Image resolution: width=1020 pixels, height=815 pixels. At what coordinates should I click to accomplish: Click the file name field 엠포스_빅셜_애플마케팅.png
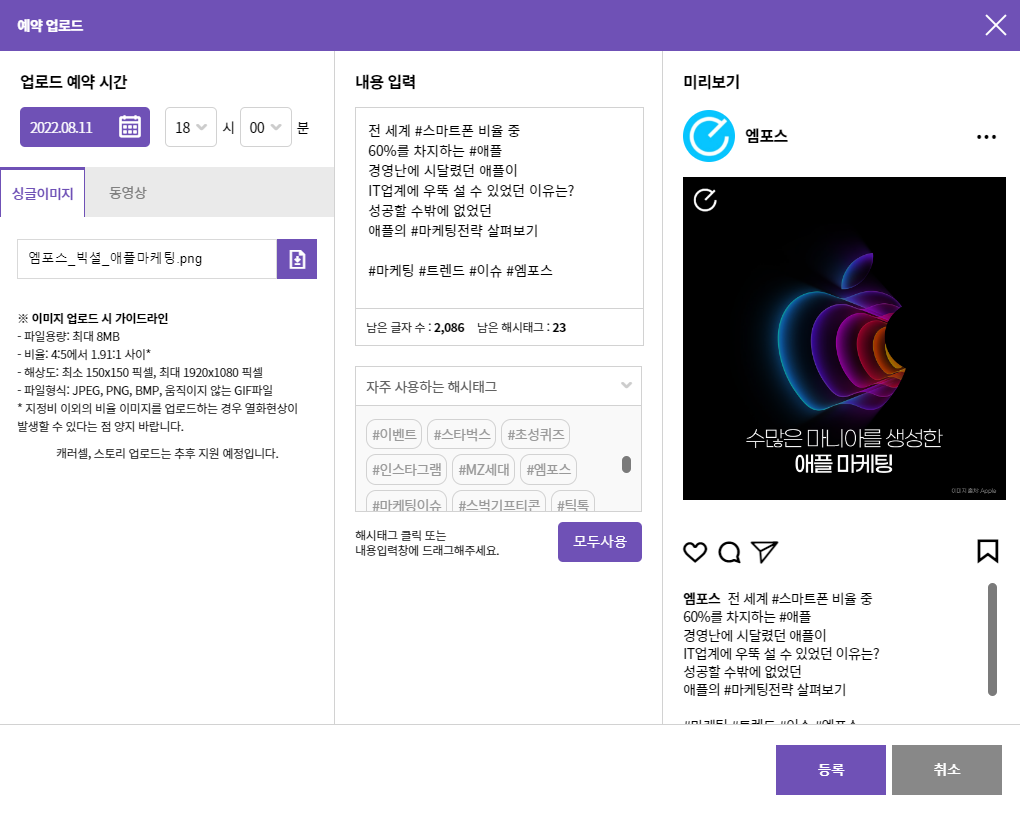[147, 259]
